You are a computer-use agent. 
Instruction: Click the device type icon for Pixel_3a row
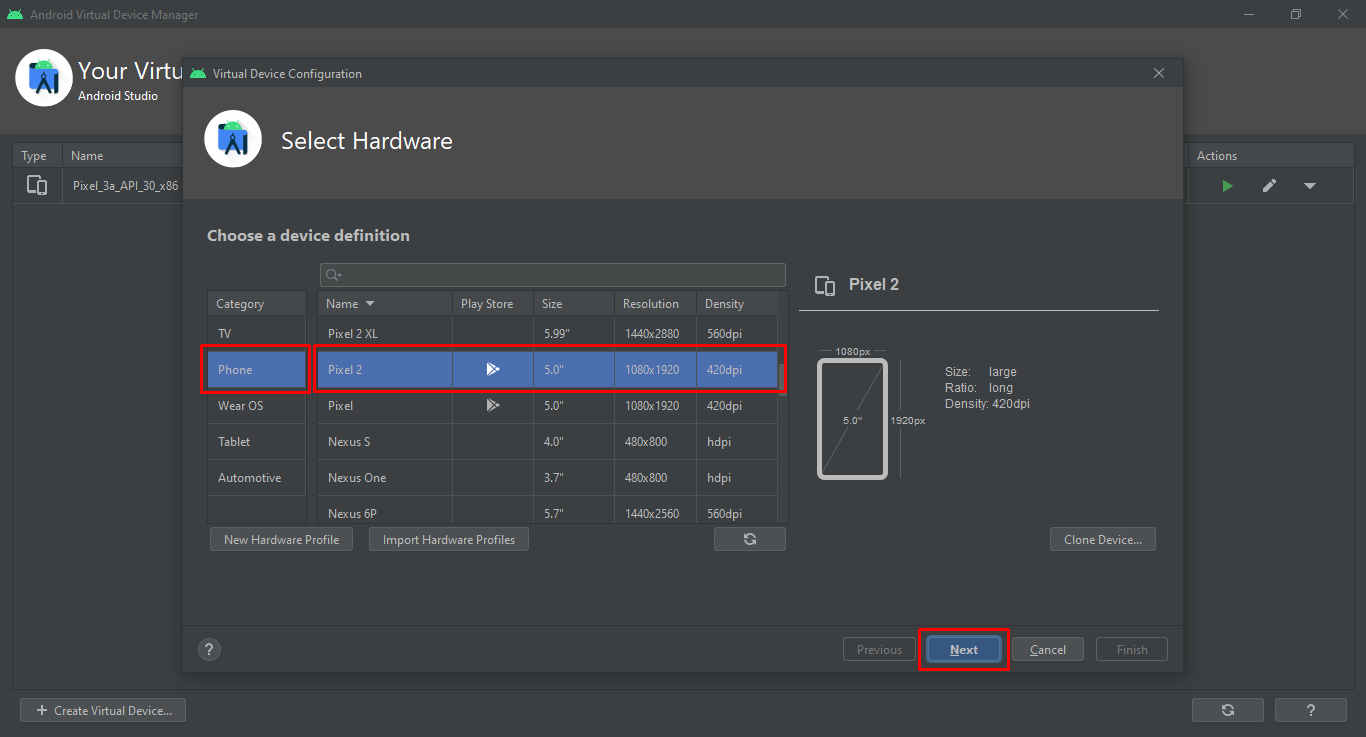pos(37,185)
